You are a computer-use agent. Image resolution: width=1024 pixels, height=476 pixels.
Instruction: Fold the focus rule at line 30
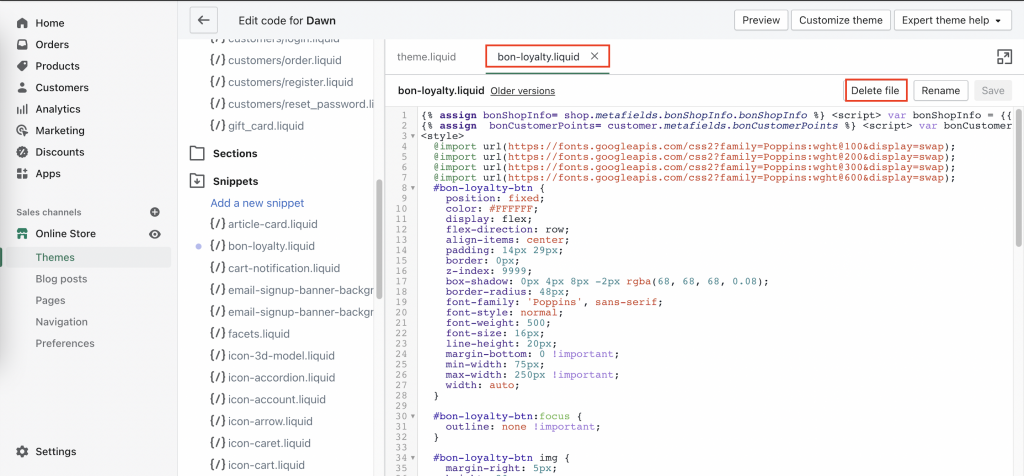pyautogui.click(x=413, y=416)
